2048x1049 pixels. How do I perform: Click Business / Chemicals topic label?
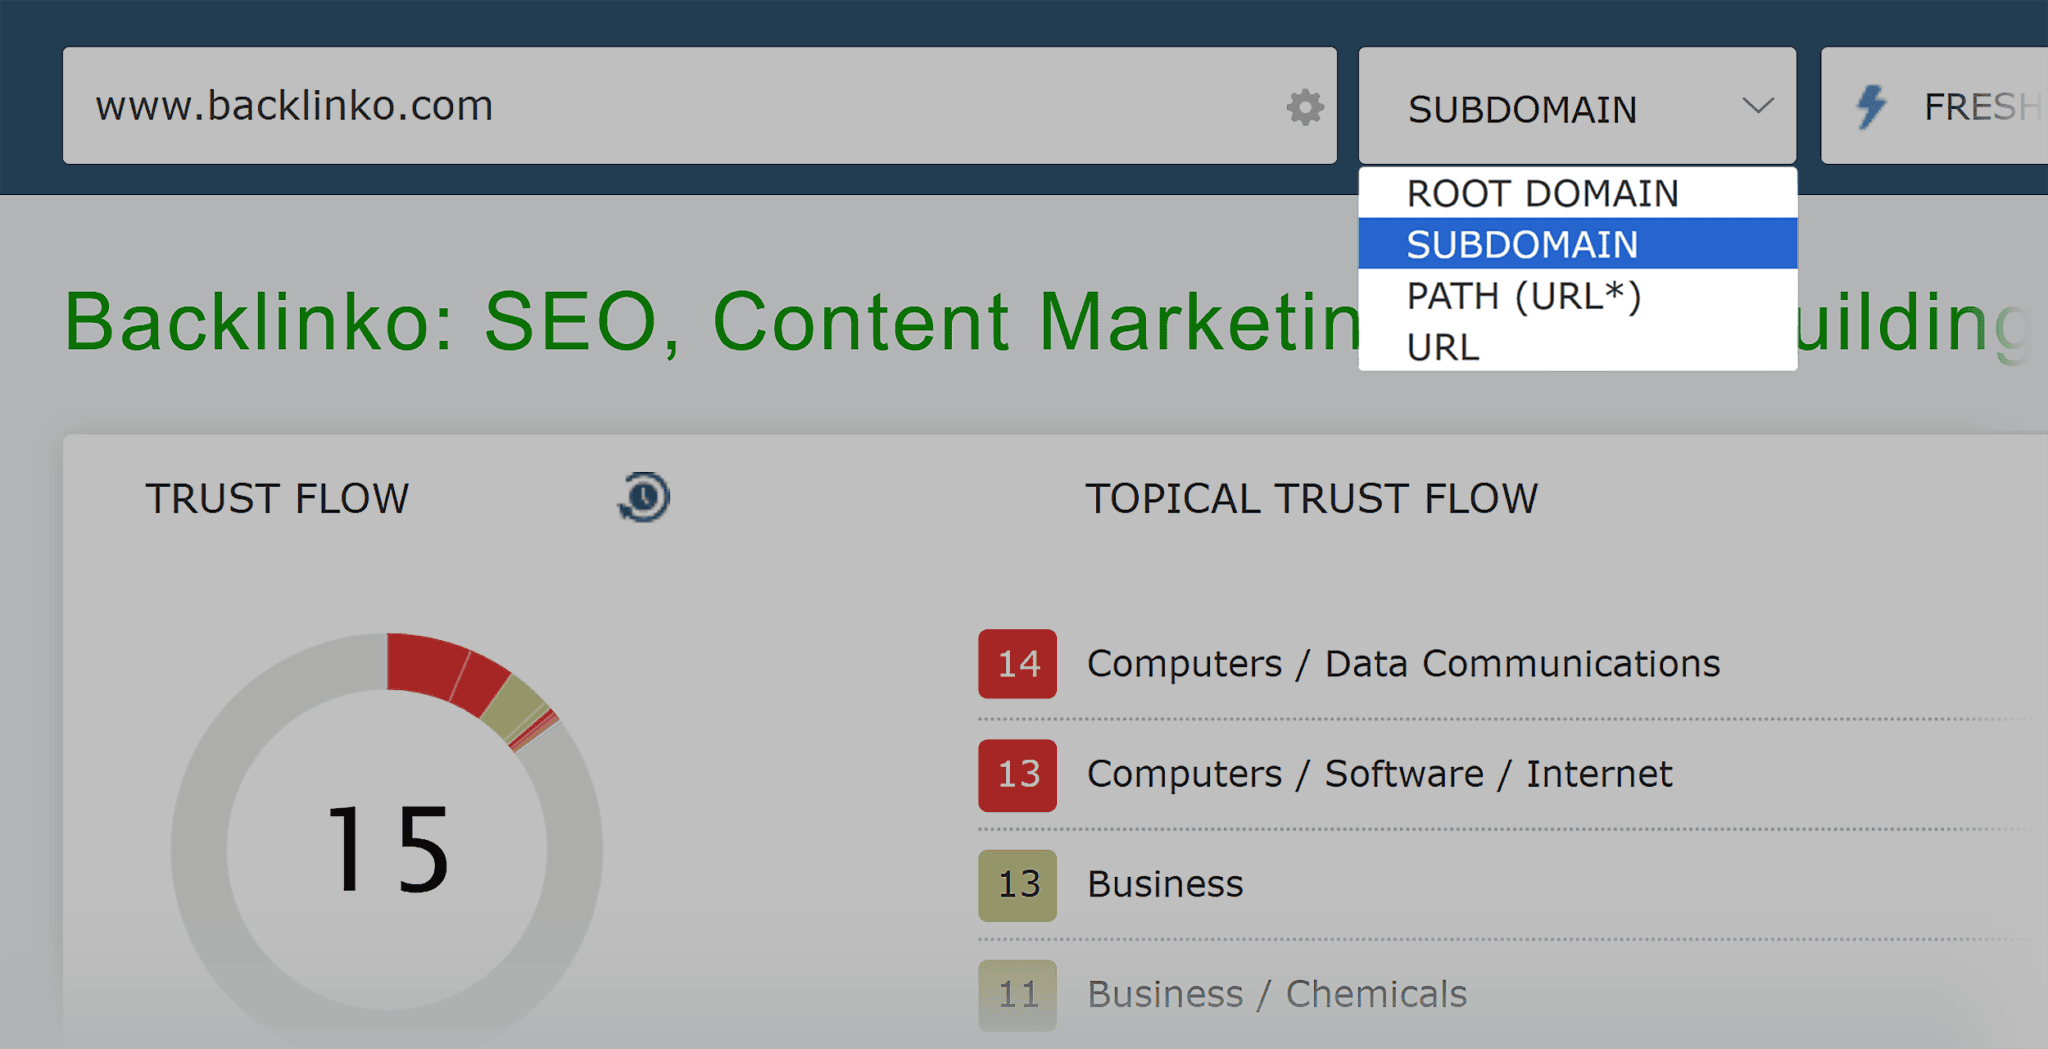pyautogui.click(x=1277, y=994)
